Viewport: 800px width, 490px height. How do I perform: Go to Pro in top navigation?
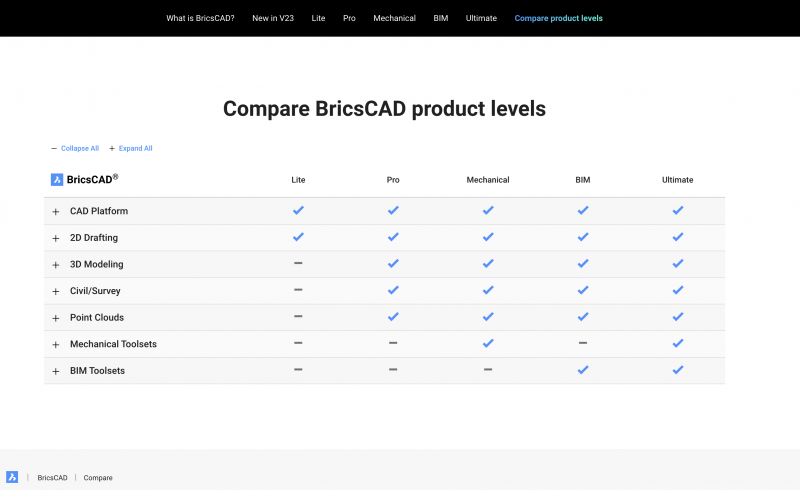pyautogui.click(x=349, y=18)
